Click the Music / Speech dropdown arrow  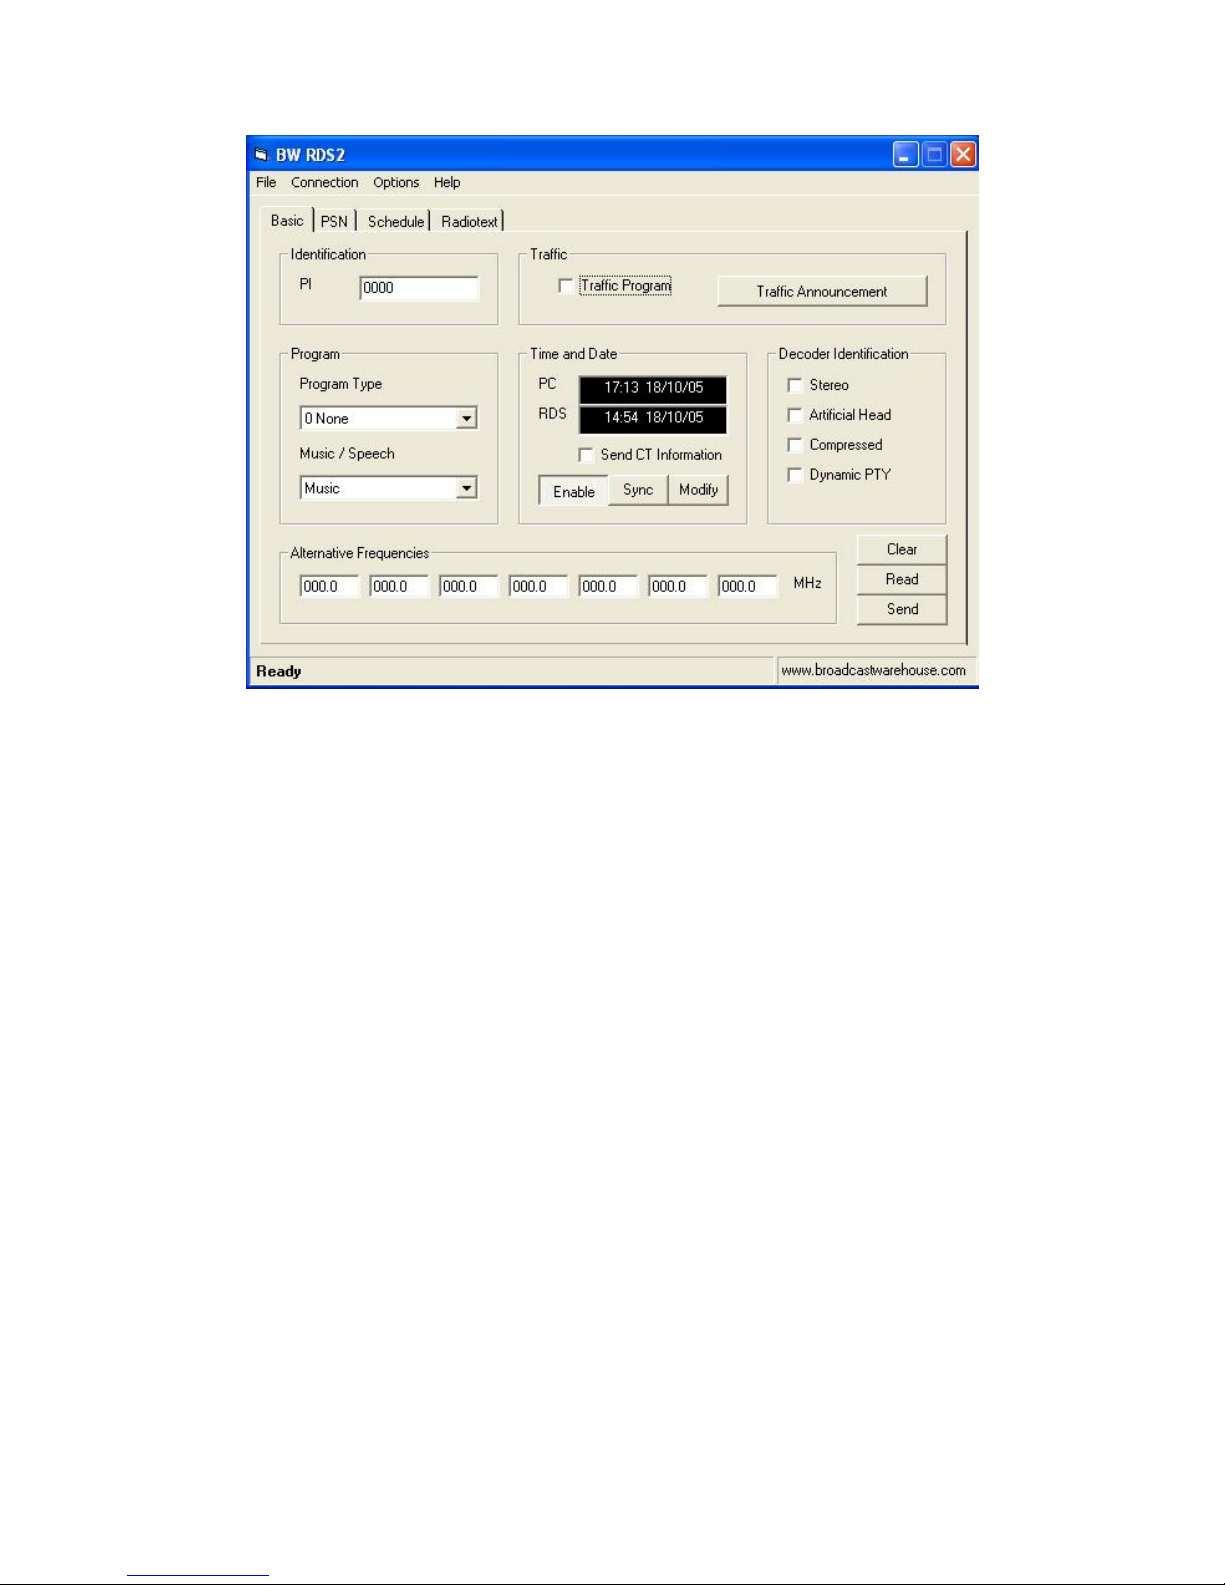[x=466, y=488]
